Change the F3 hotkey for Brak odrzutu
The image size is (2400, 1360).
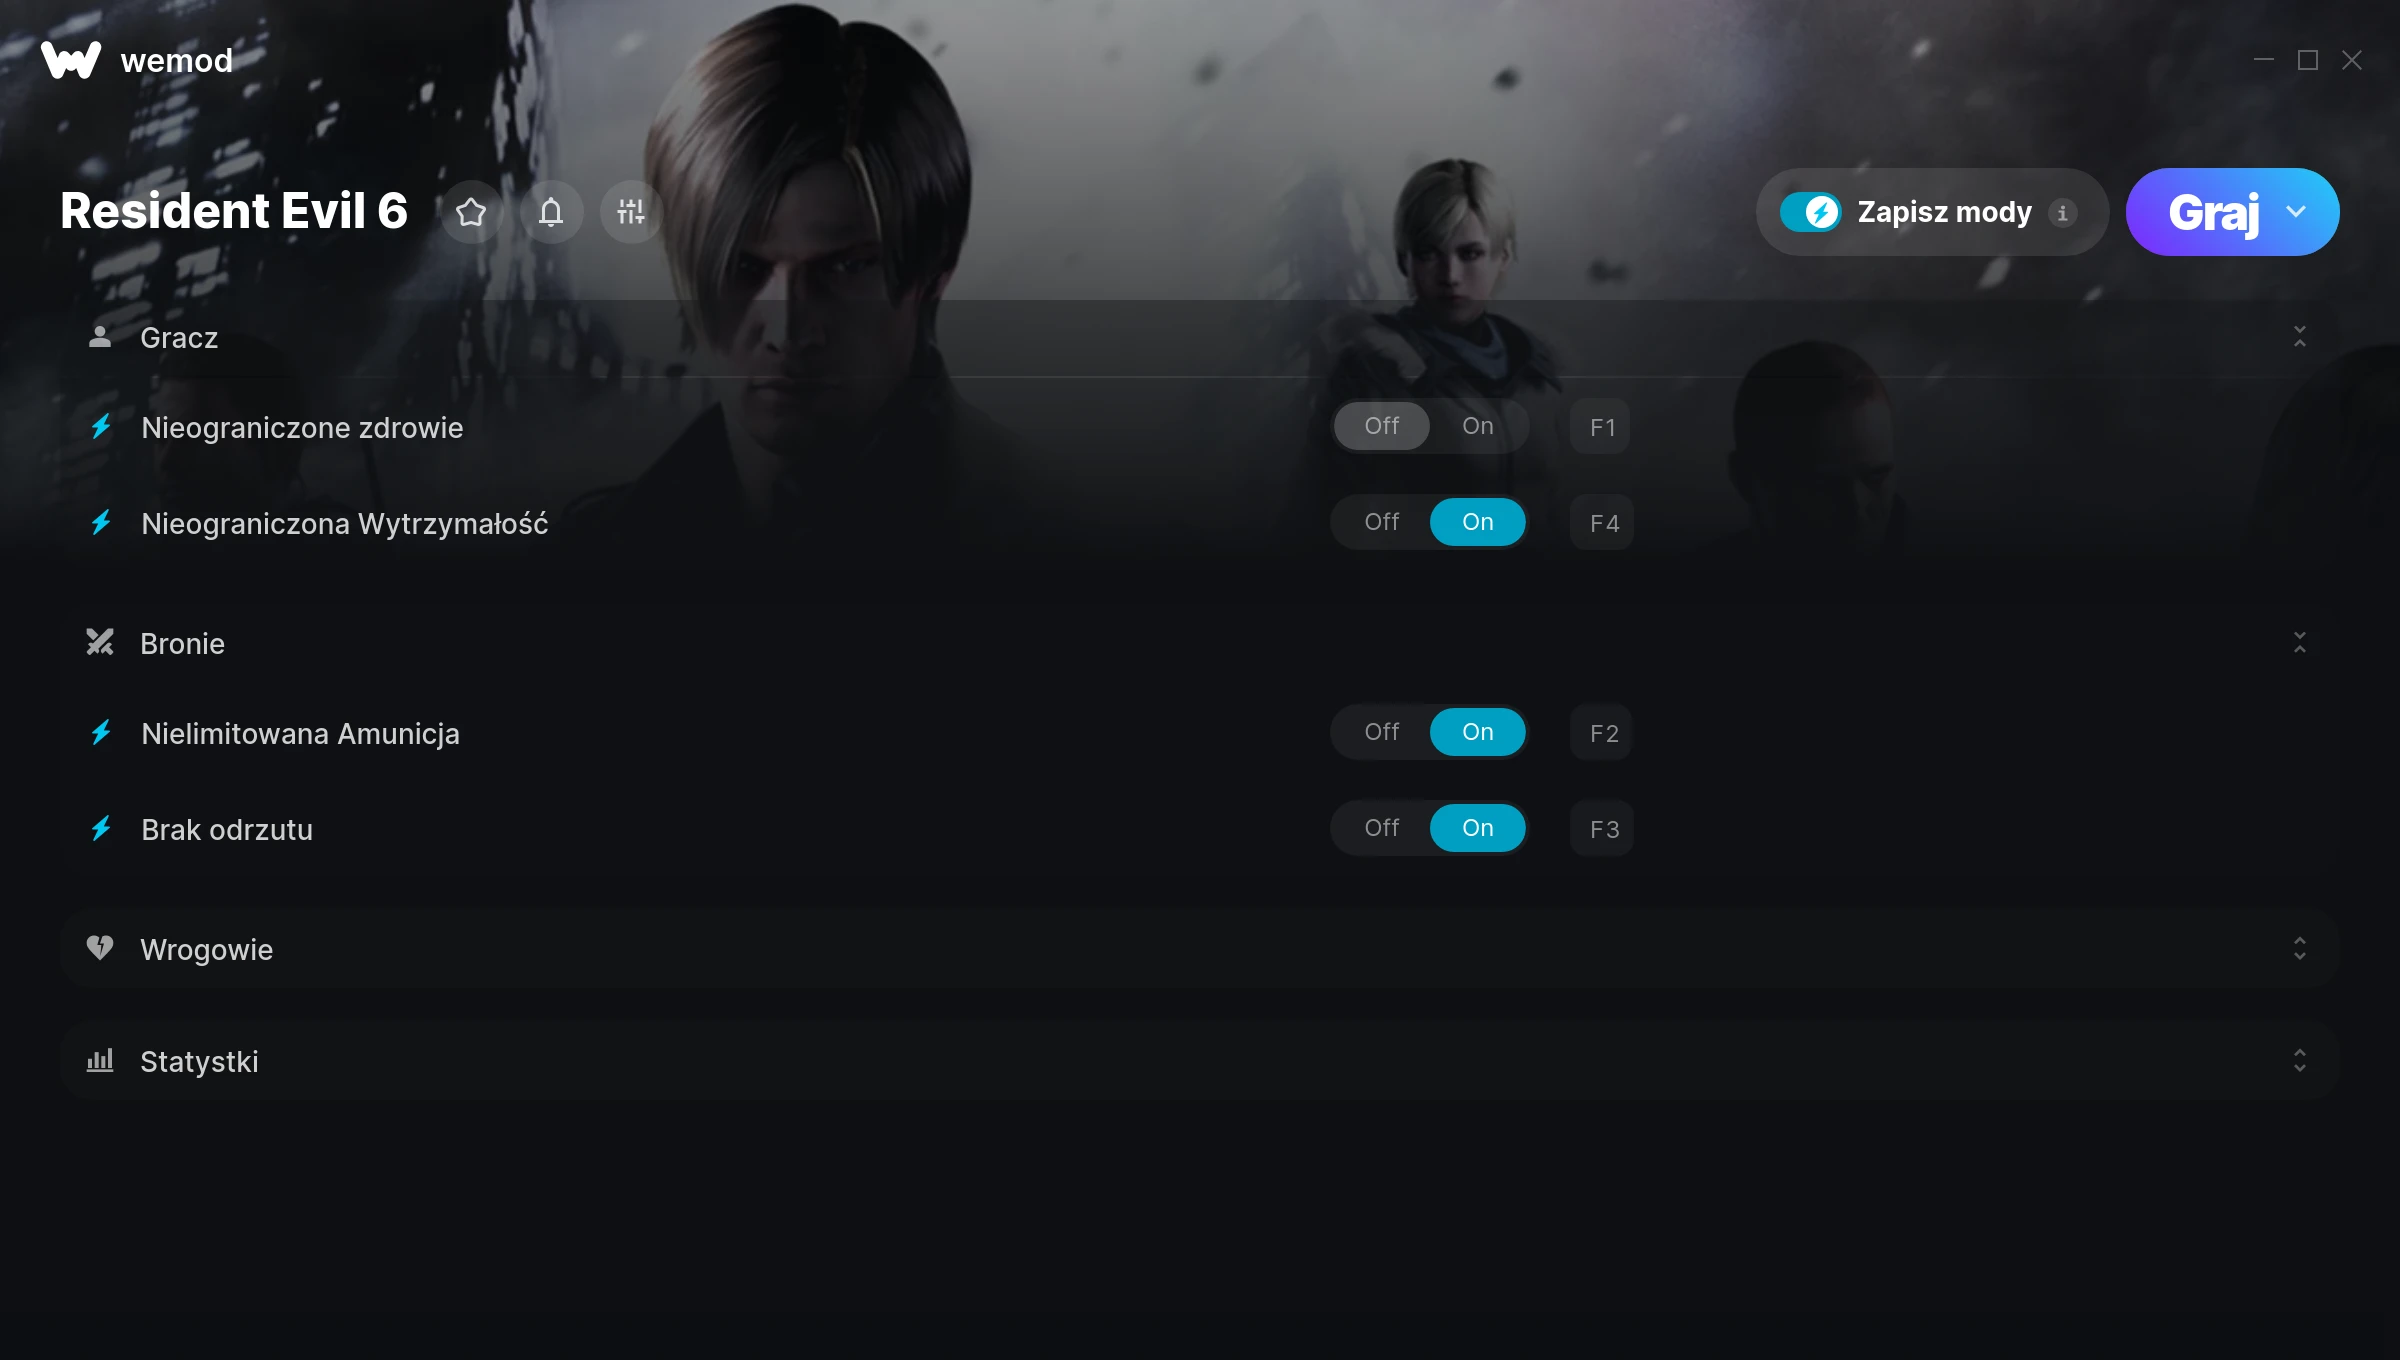pyautogui.click(x=1602, y=829)
